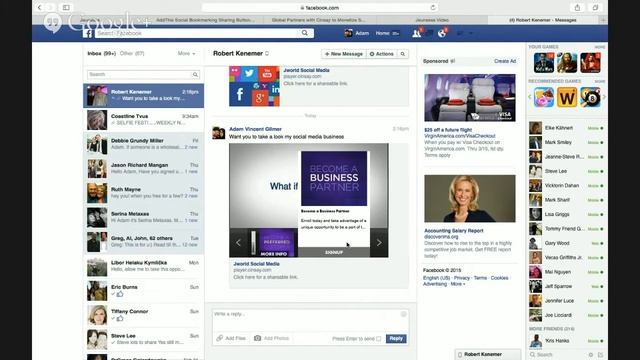The width and height of the screenshot is (640, 360).
Task: Click the browser reload icon
Action: 433,7
